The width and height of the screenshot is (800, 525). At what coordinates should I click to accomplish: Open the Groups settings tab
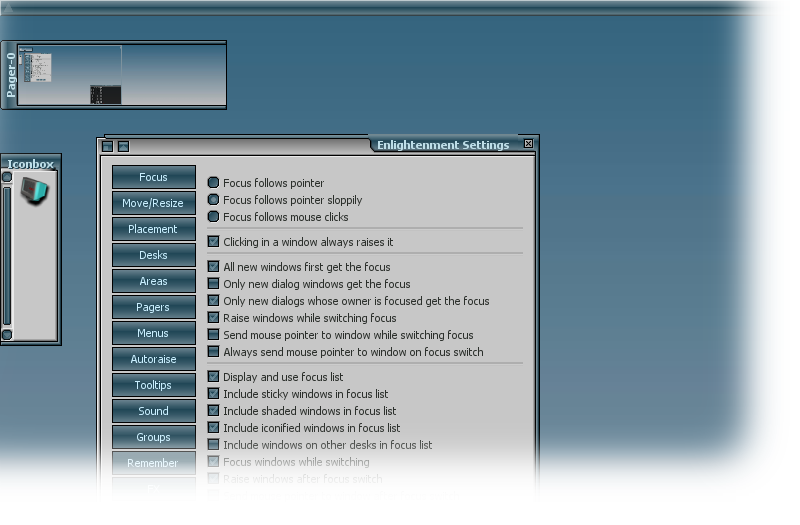point(154,437)
